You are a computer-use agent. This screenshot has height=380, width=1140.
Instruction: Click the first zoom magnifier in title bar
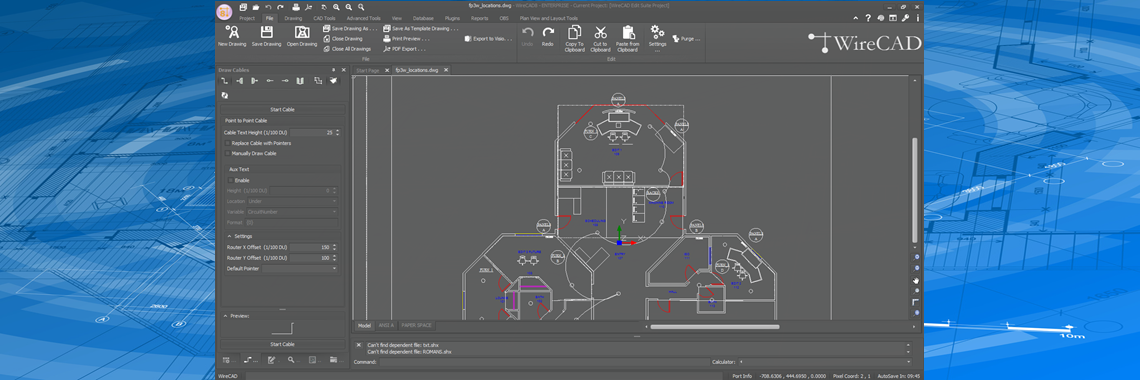(x=336, y=7)
